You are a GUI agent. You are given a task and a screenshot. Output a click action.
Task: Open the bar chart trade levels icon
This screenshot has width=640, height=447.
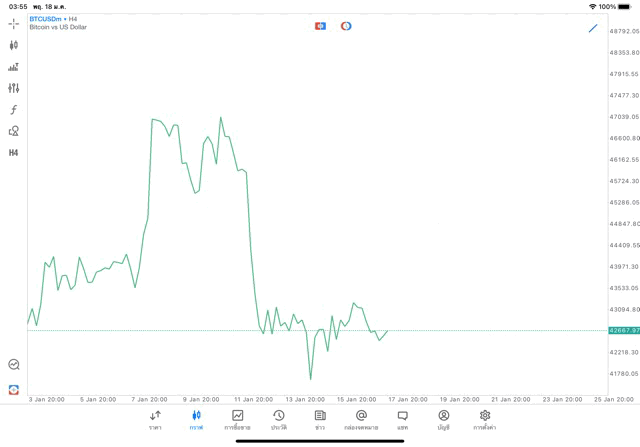[x=14, y=67]
